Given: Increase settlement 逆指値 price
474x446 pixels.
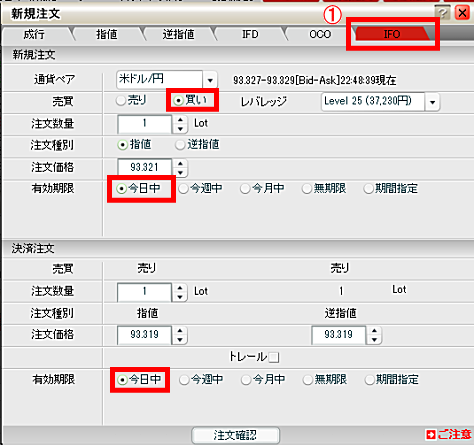Looking at the screenshot, I should [374, 331].
